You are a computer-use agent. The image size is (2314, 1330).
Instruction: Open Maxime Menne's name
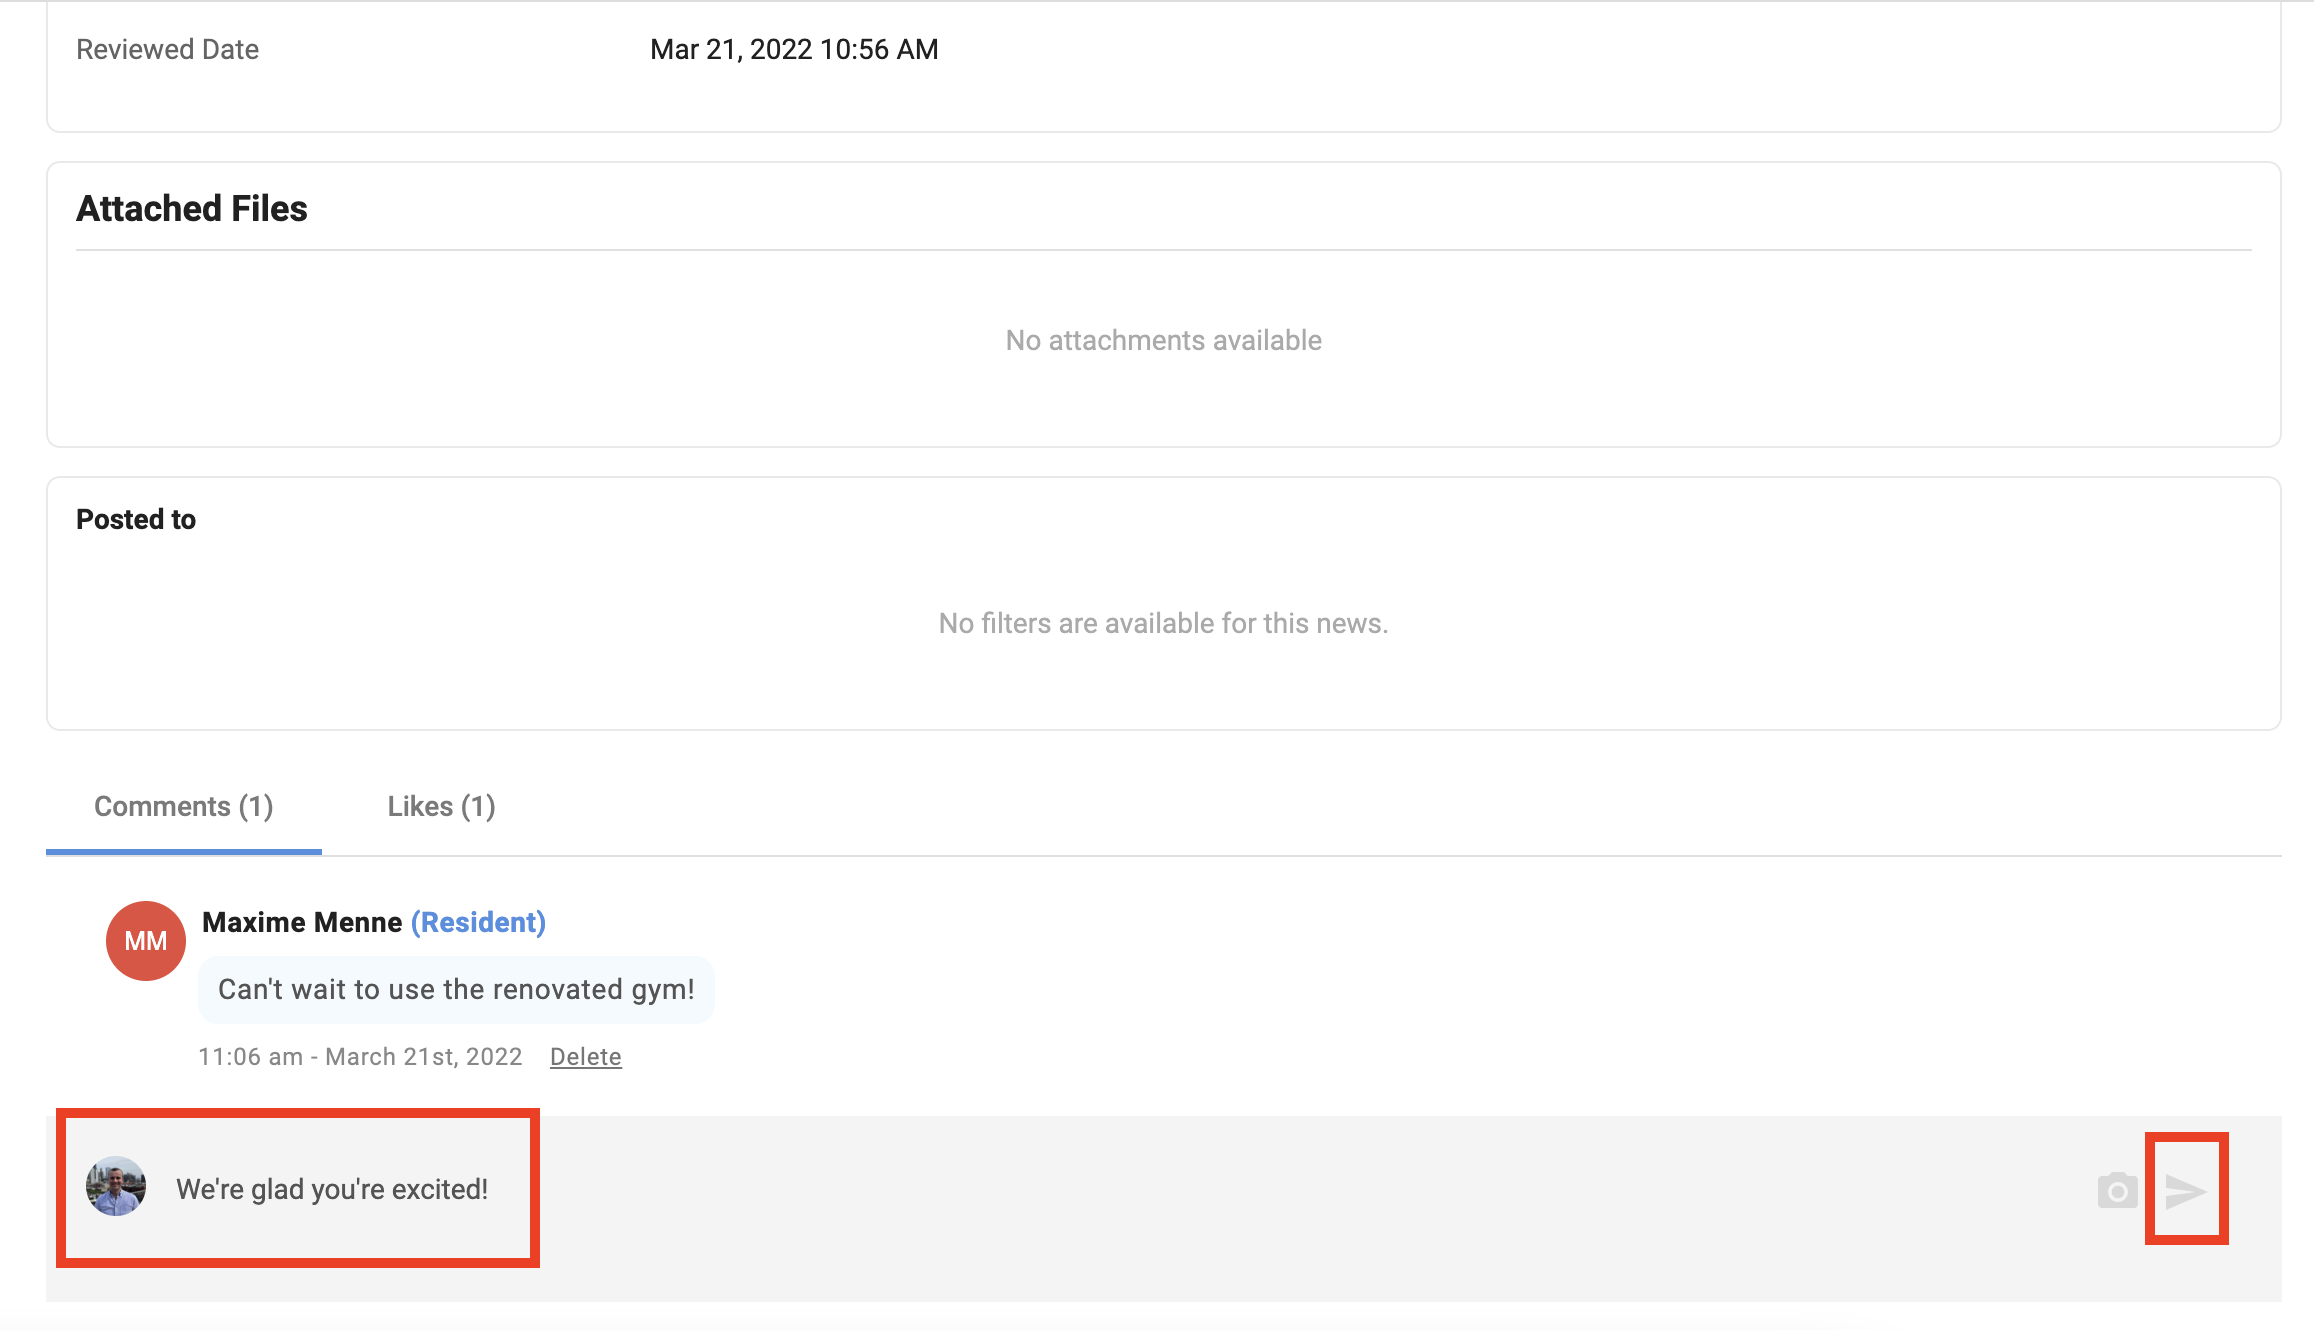coord(302,922)
